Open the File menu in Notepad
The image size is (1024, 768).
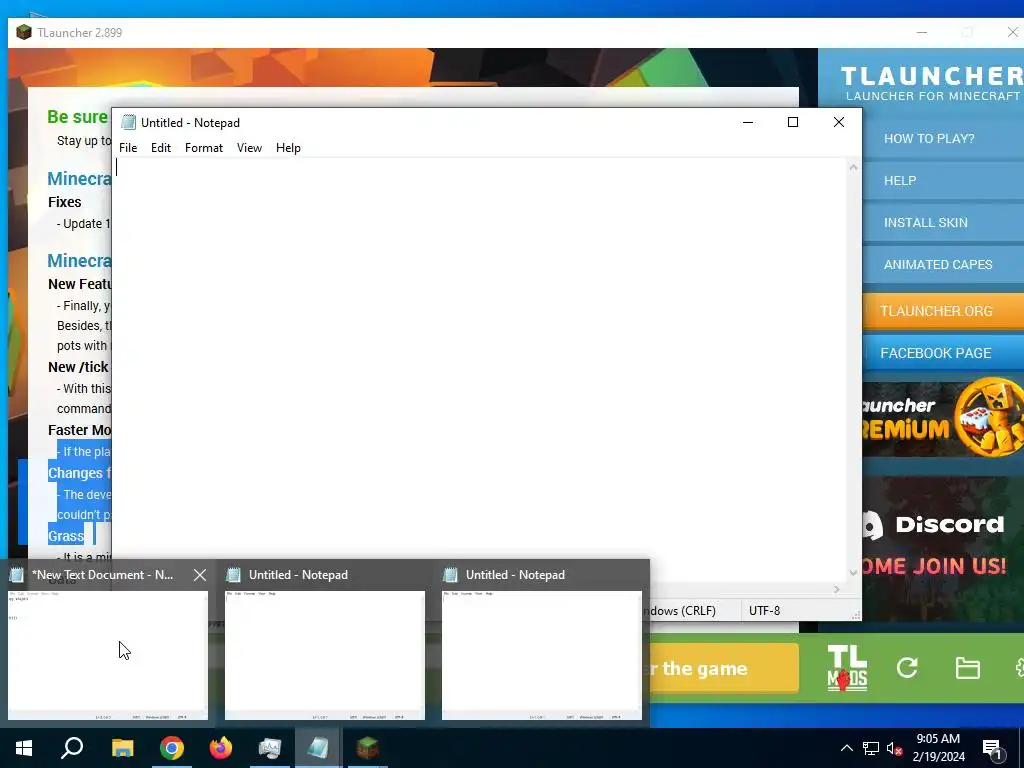pos(128,148)
